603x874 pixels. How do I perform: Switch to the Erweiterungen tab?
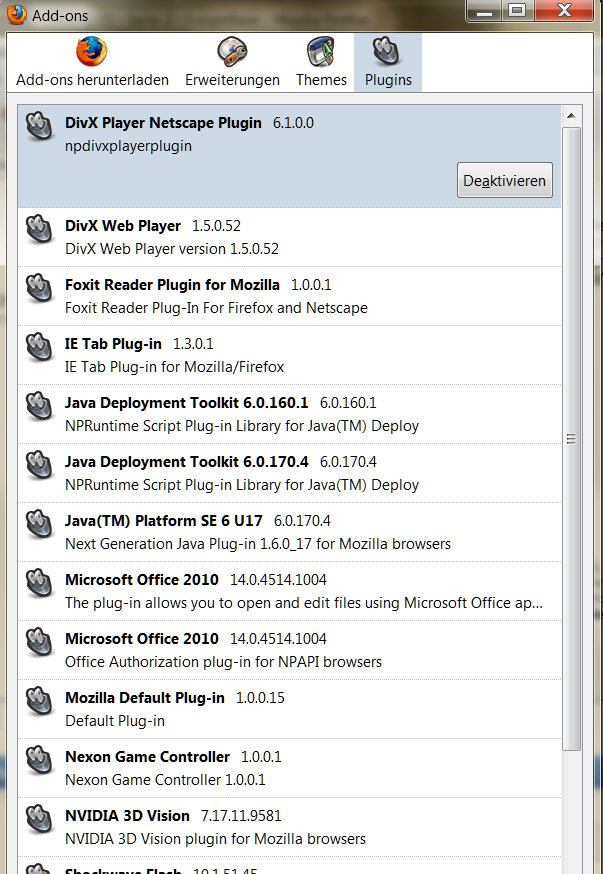(x=232, y=62)
